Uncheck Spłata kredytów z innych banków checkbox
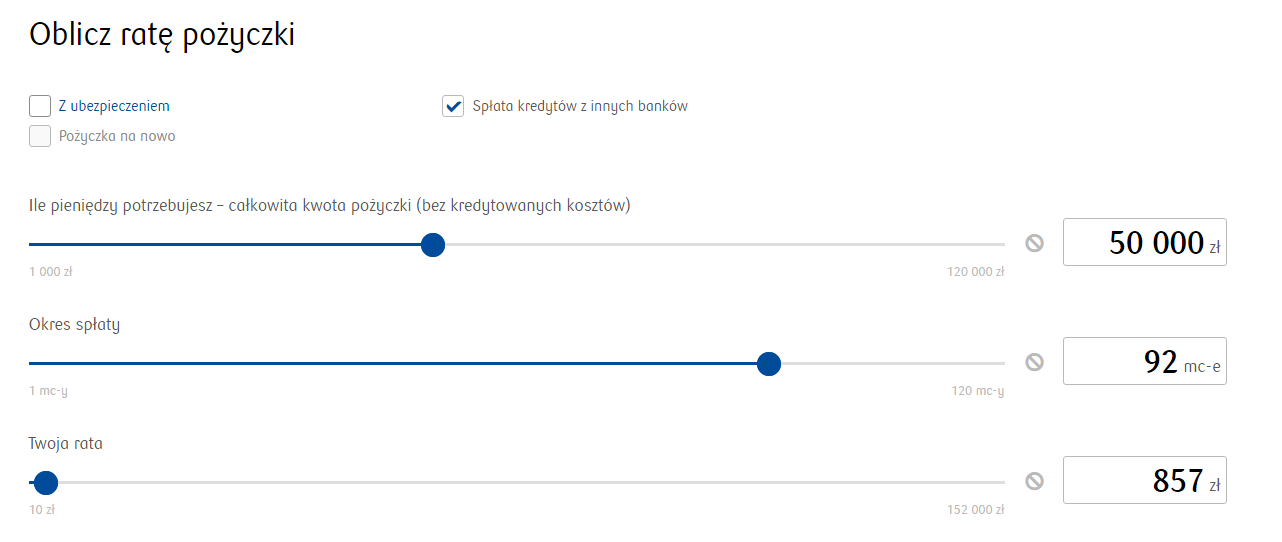The height and width of the screenshot is (542, 1282). [x=453, y=106]
